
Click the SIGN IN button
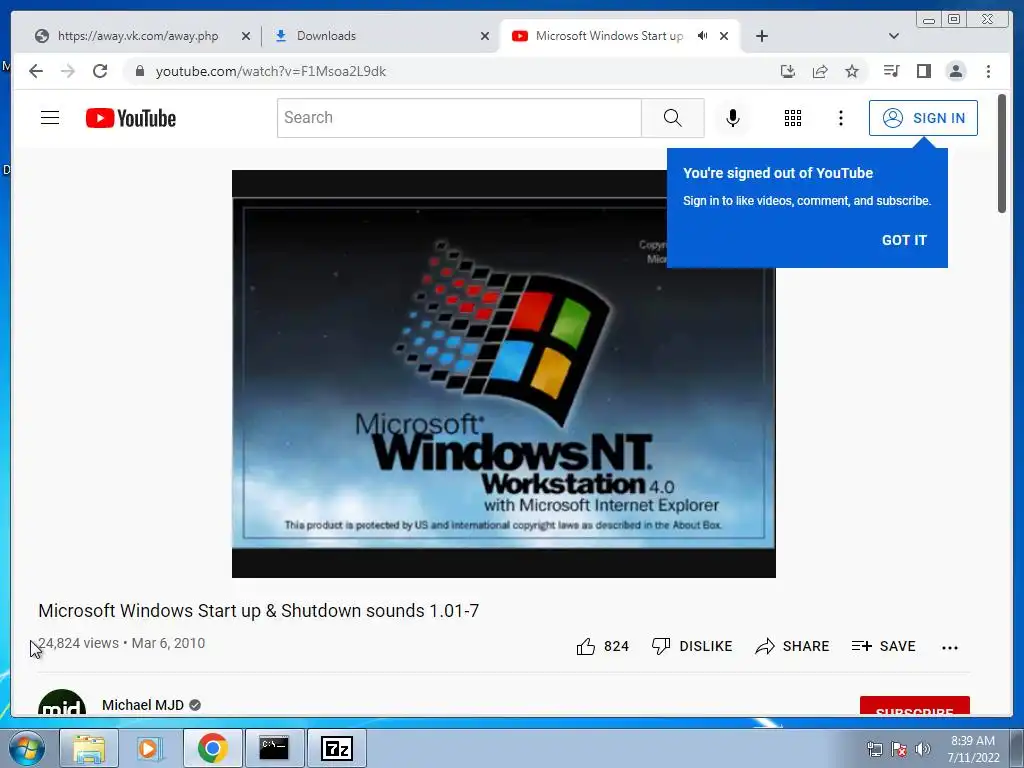[923, 118]
